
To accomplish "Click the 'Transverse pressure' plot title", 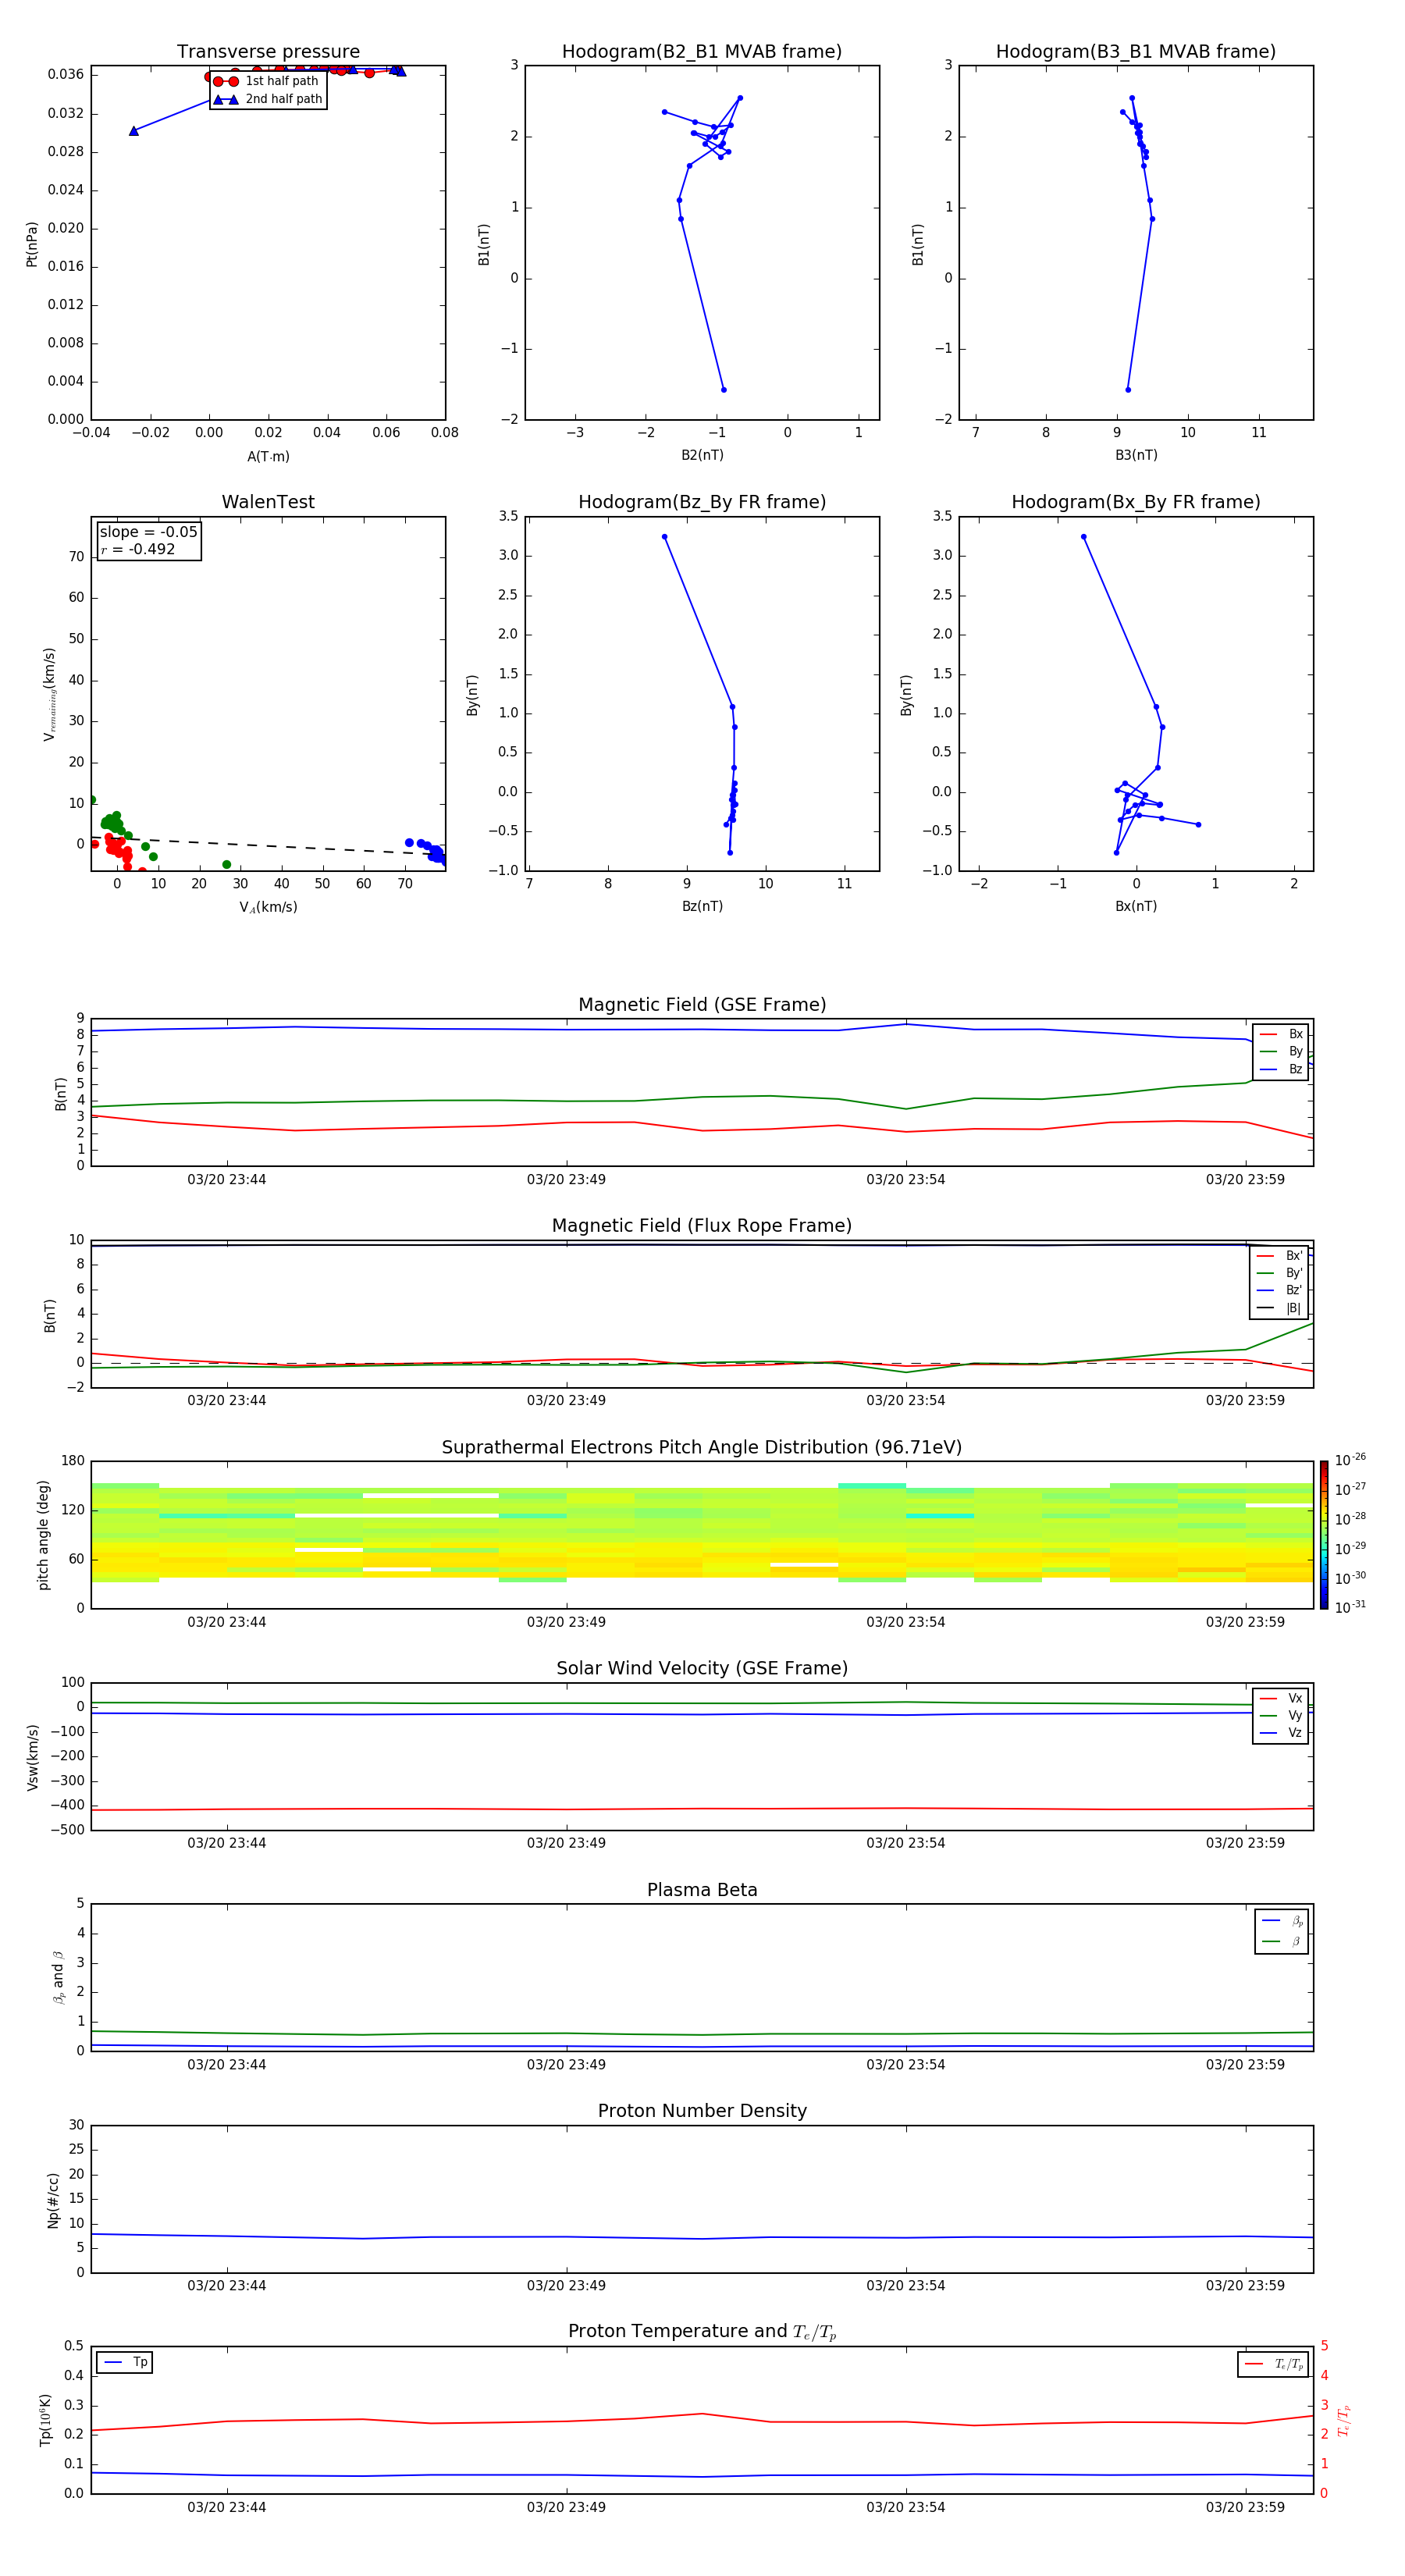I will coord(268,52).
